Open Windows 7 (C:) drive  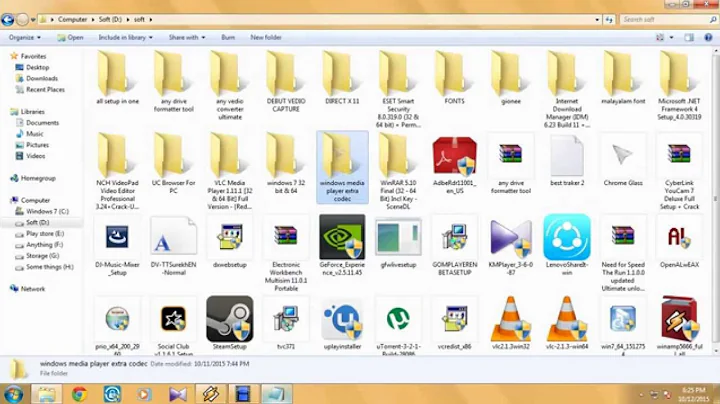click(47, 211)
